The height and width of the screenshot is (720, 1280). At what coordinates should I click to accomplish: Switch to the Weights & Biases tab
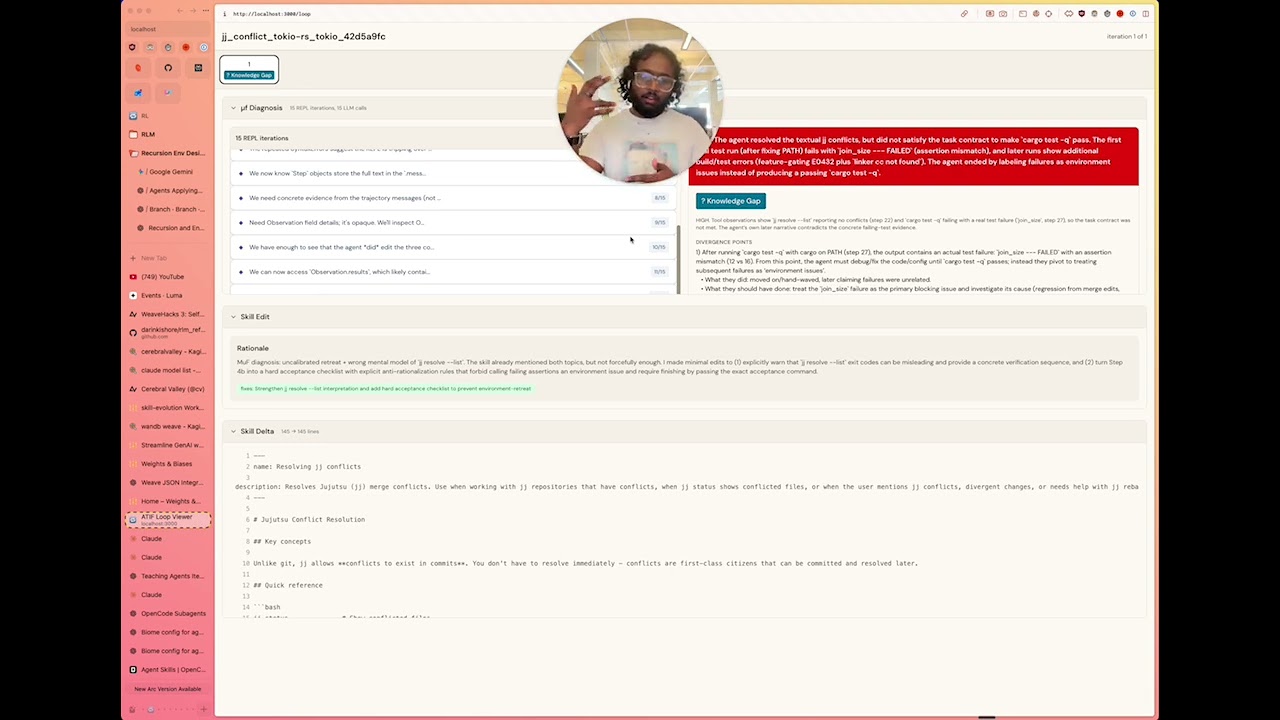click(x=168, y=464)
